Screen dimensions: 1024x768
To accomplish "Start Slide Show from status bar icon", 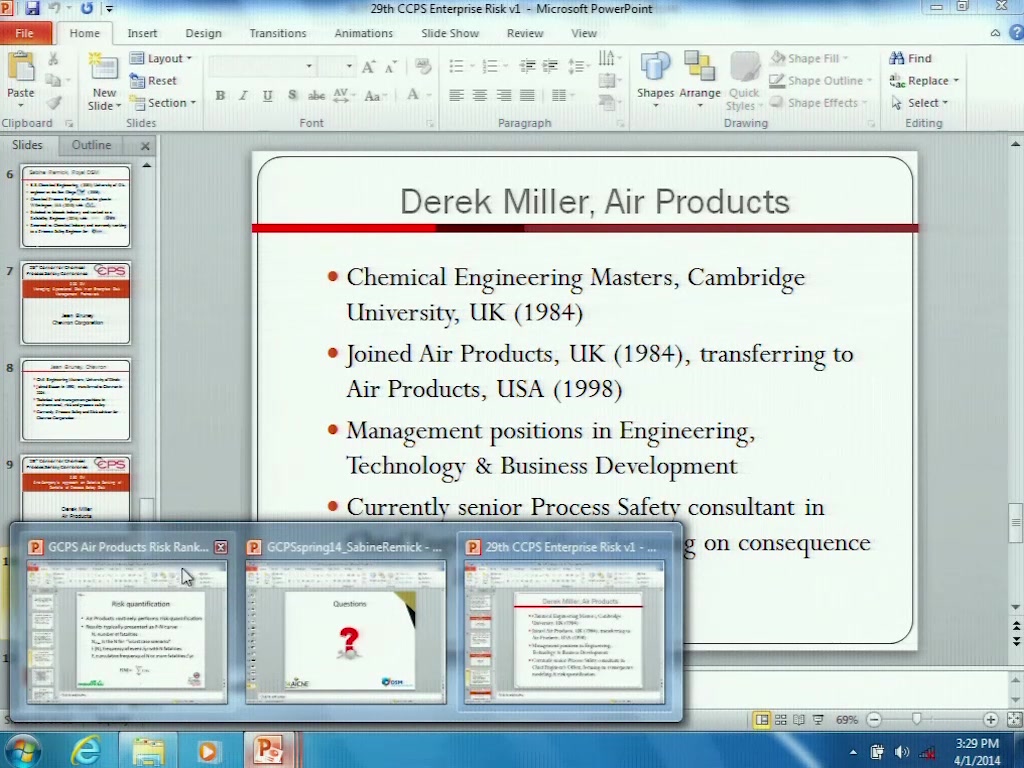I will 818,720.
